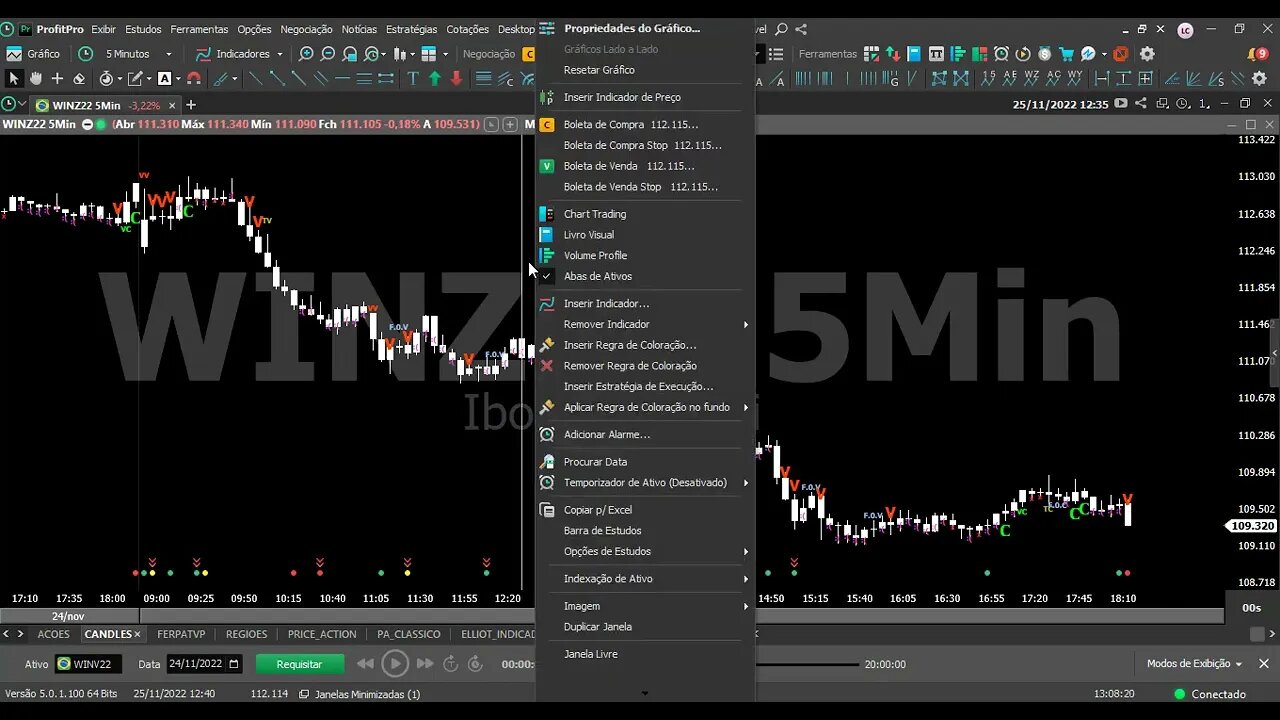Click the replay play button
Viewport: 1280px width, 720px height.
(x=395, y=663)
